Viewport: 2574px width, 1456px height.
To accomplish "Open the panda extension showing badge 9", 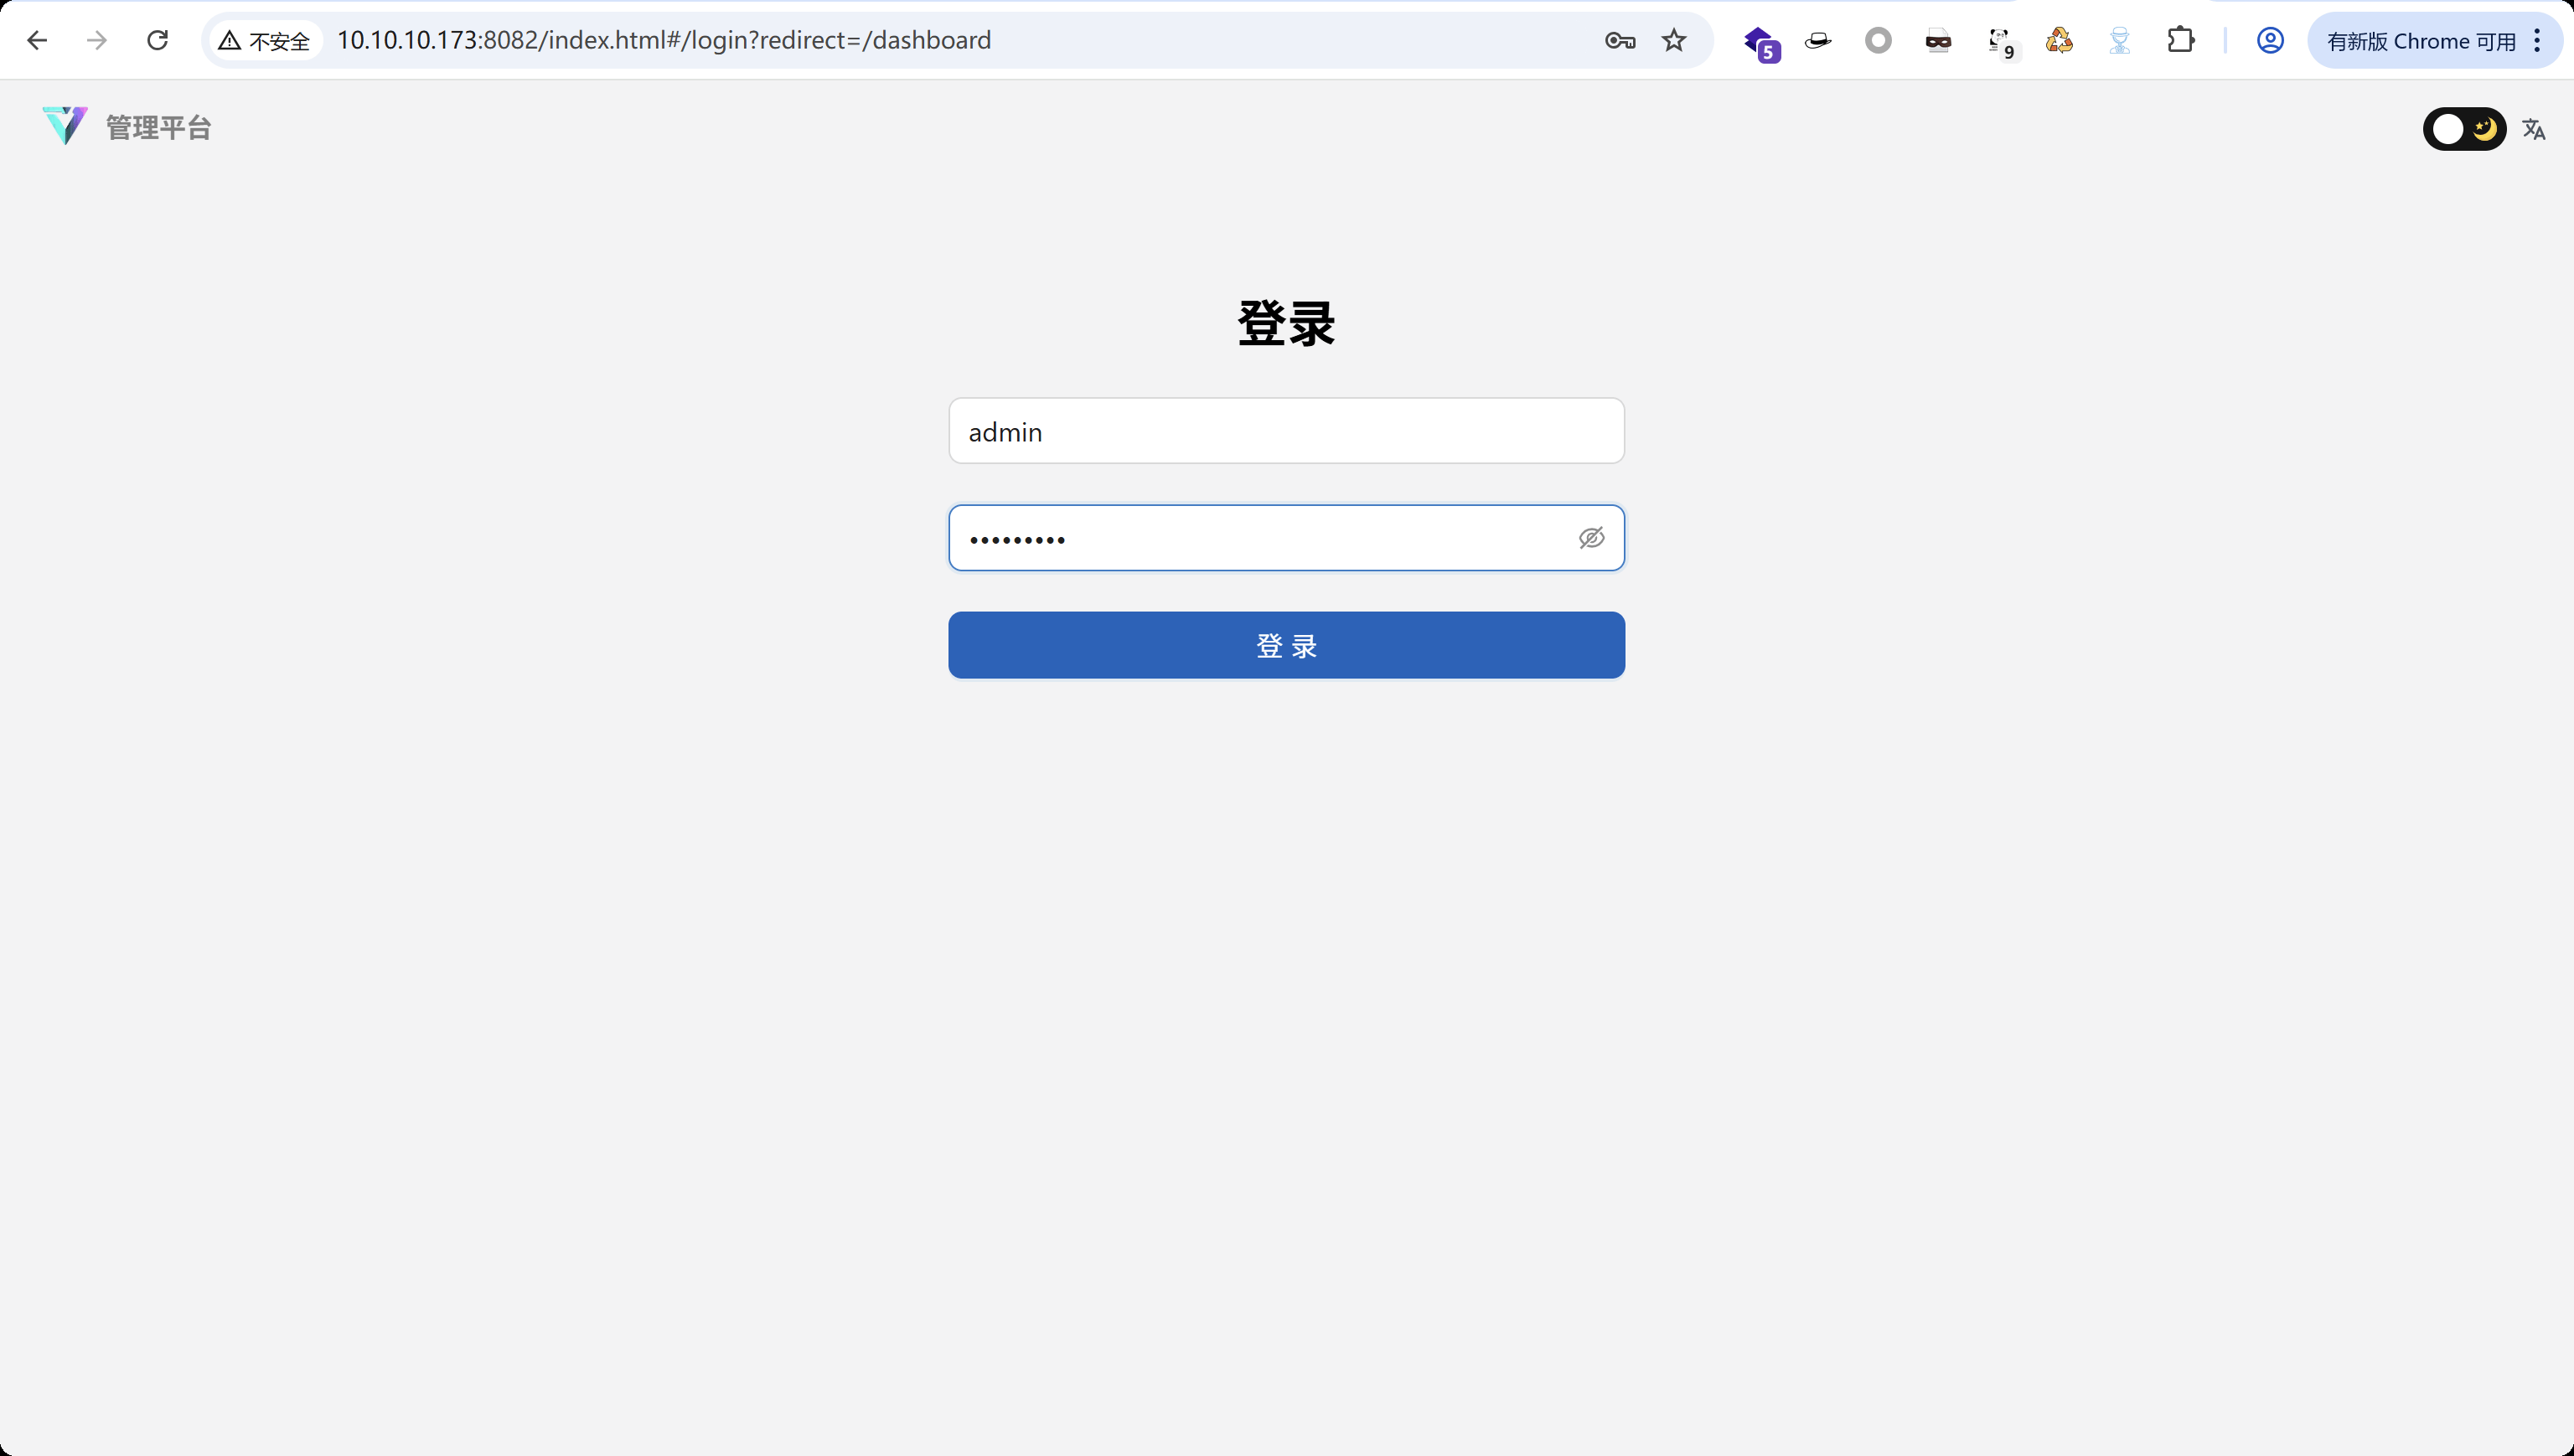I will click(2001, 41).
